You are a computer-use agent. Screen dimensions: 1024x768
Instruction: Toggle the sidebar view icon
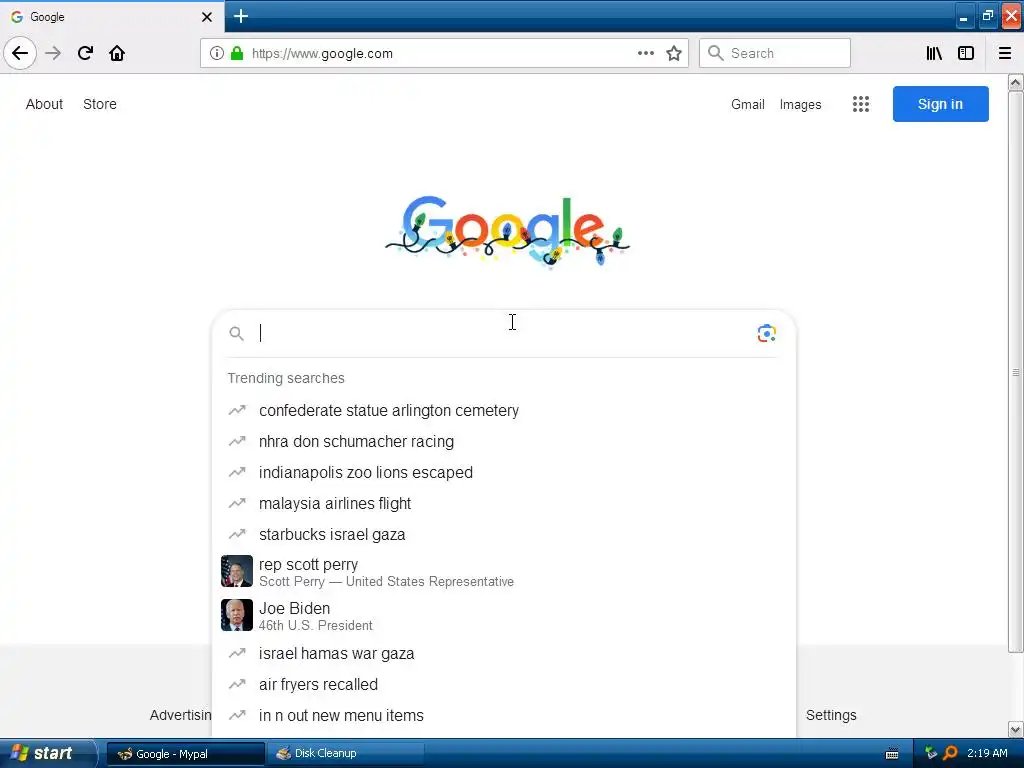click(x=966, y=54)
